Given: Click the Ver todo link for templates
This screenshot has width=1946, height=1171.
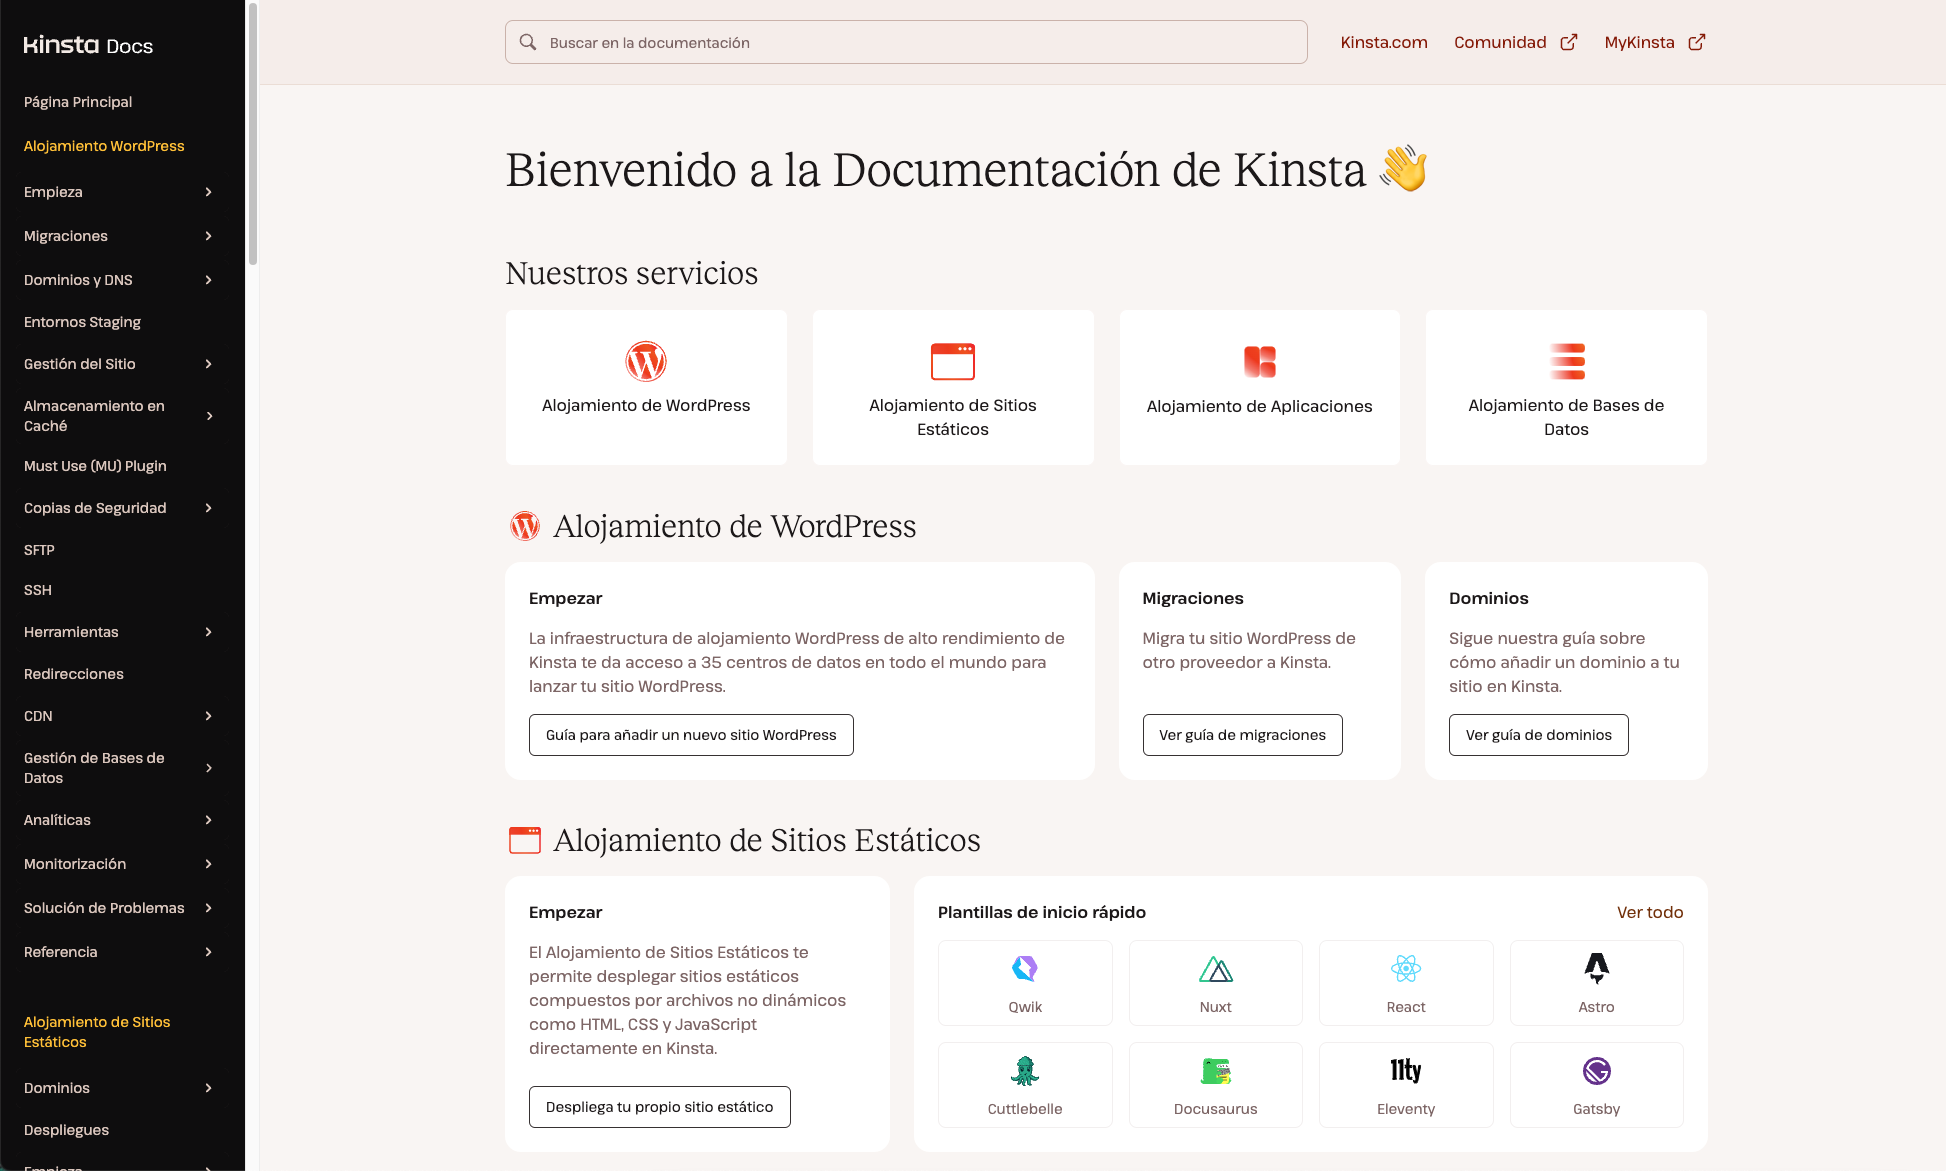Looking at the screenshot, I should click(x=1650, y=912).
